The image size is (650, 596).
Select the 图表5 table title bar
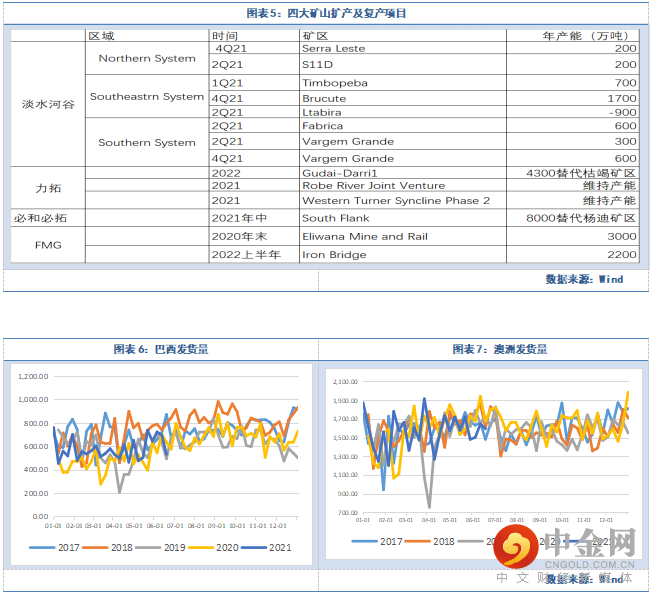pyautogui.click(x=325, y=13)
